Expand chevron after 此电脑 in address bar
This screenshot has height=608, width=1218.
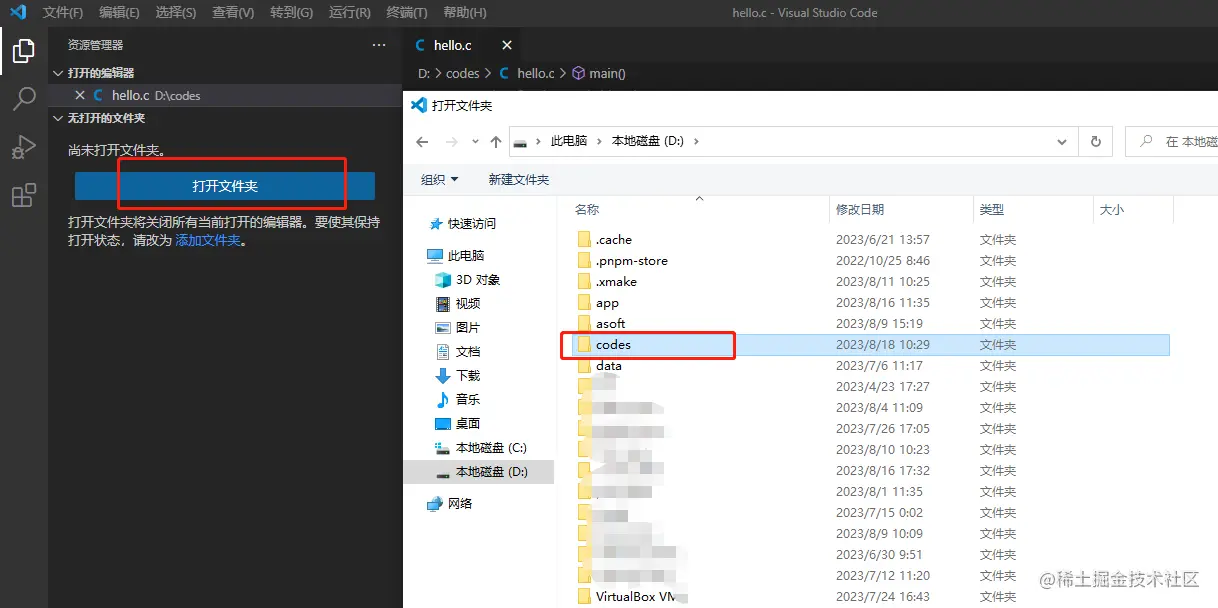[601, 142]
